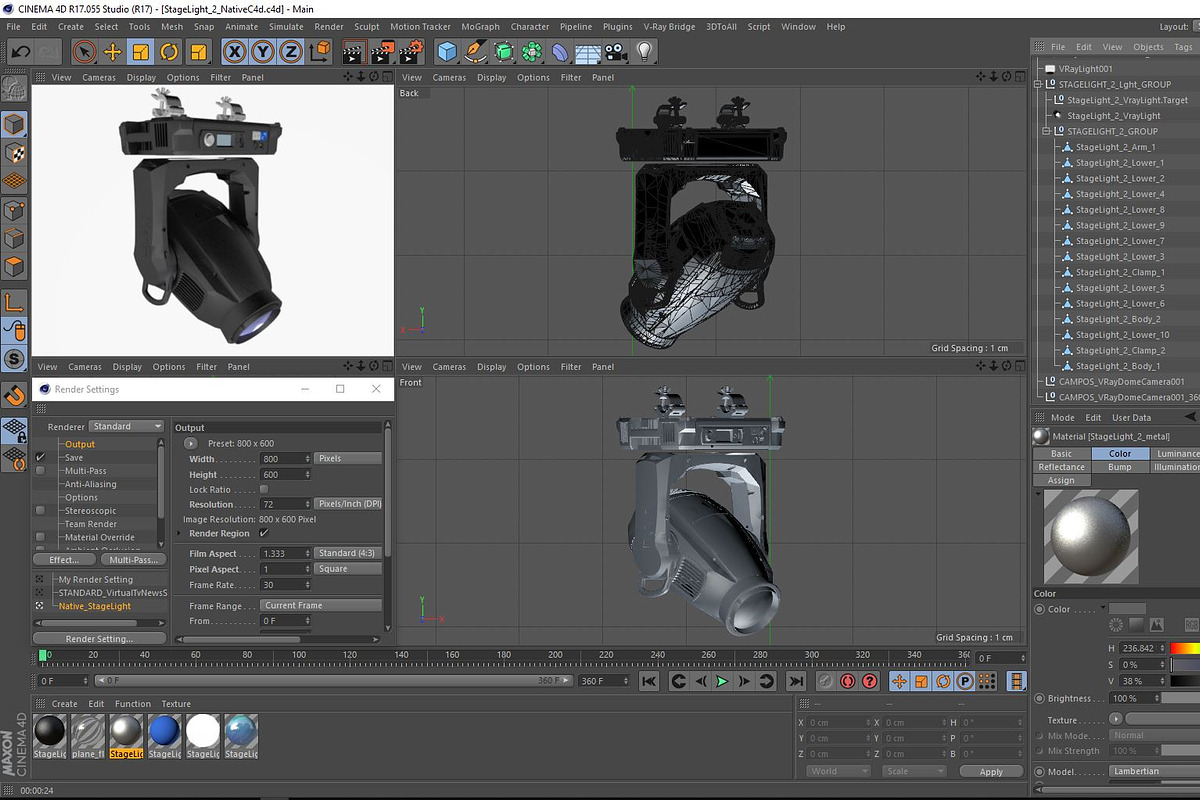Open the V-Ray Bridge menu
Viewport: 1200px width, 800px height.
click(x=669, y=27)
